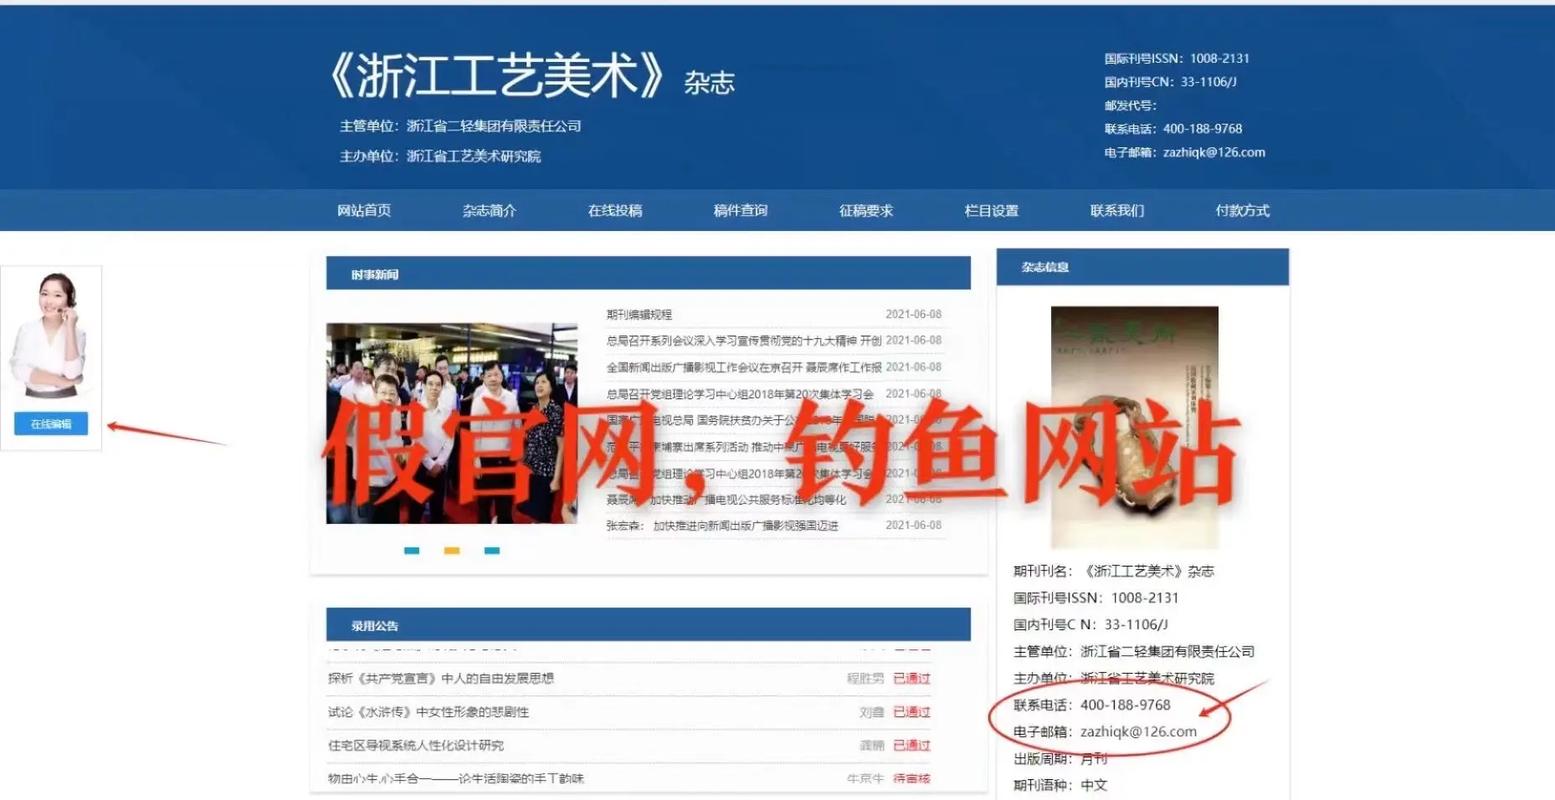
Task: Click the 在线编辑 button below the assistant photo
Action: [51, 424]
